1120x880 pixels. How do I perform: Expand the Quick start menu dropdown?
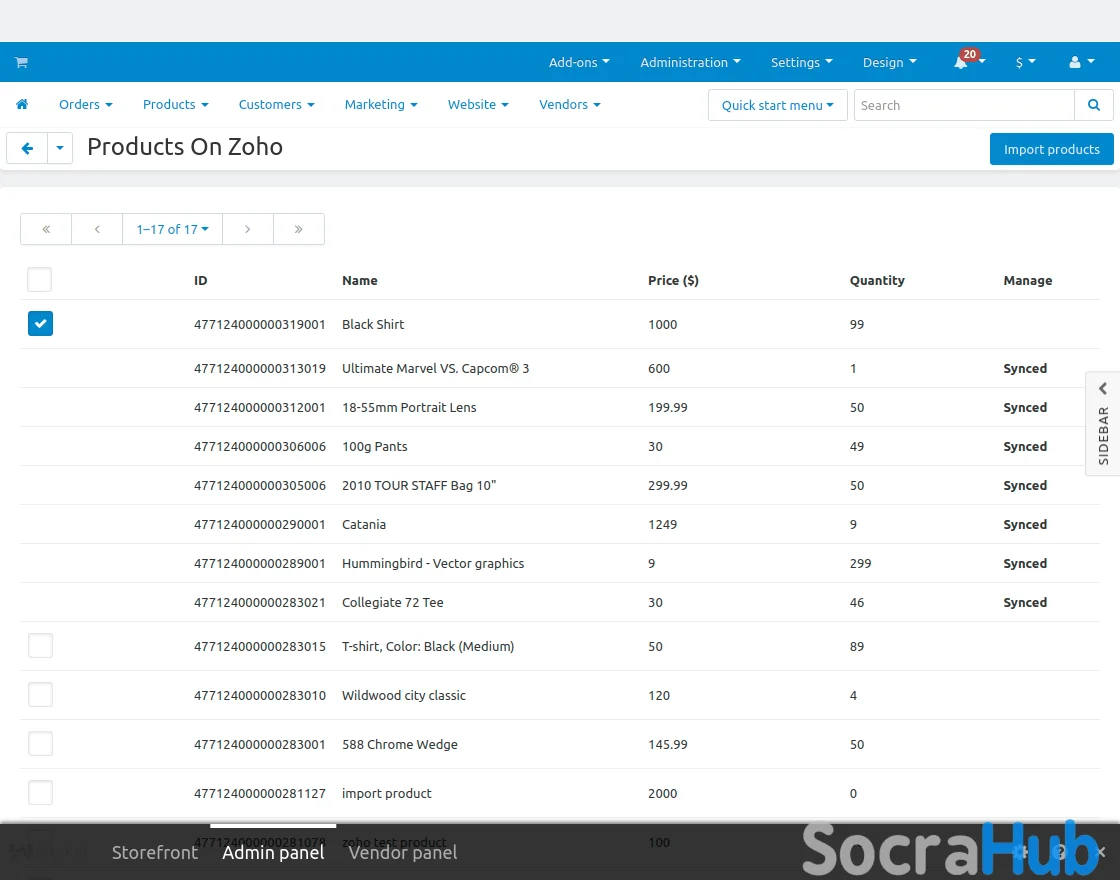777,105
